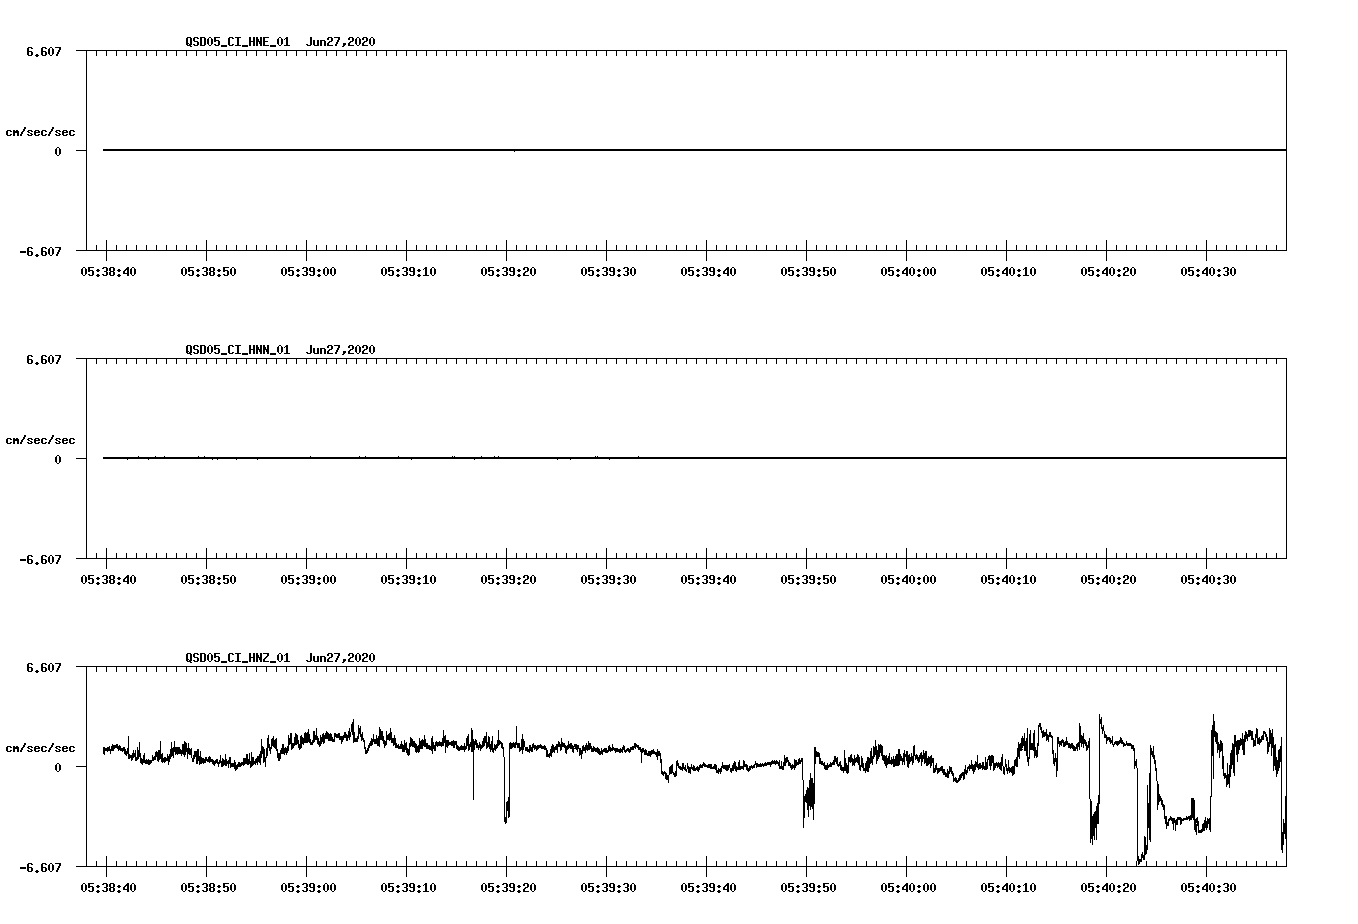Click 05:38:50 time label under HNZ plot

click(208, 888)
